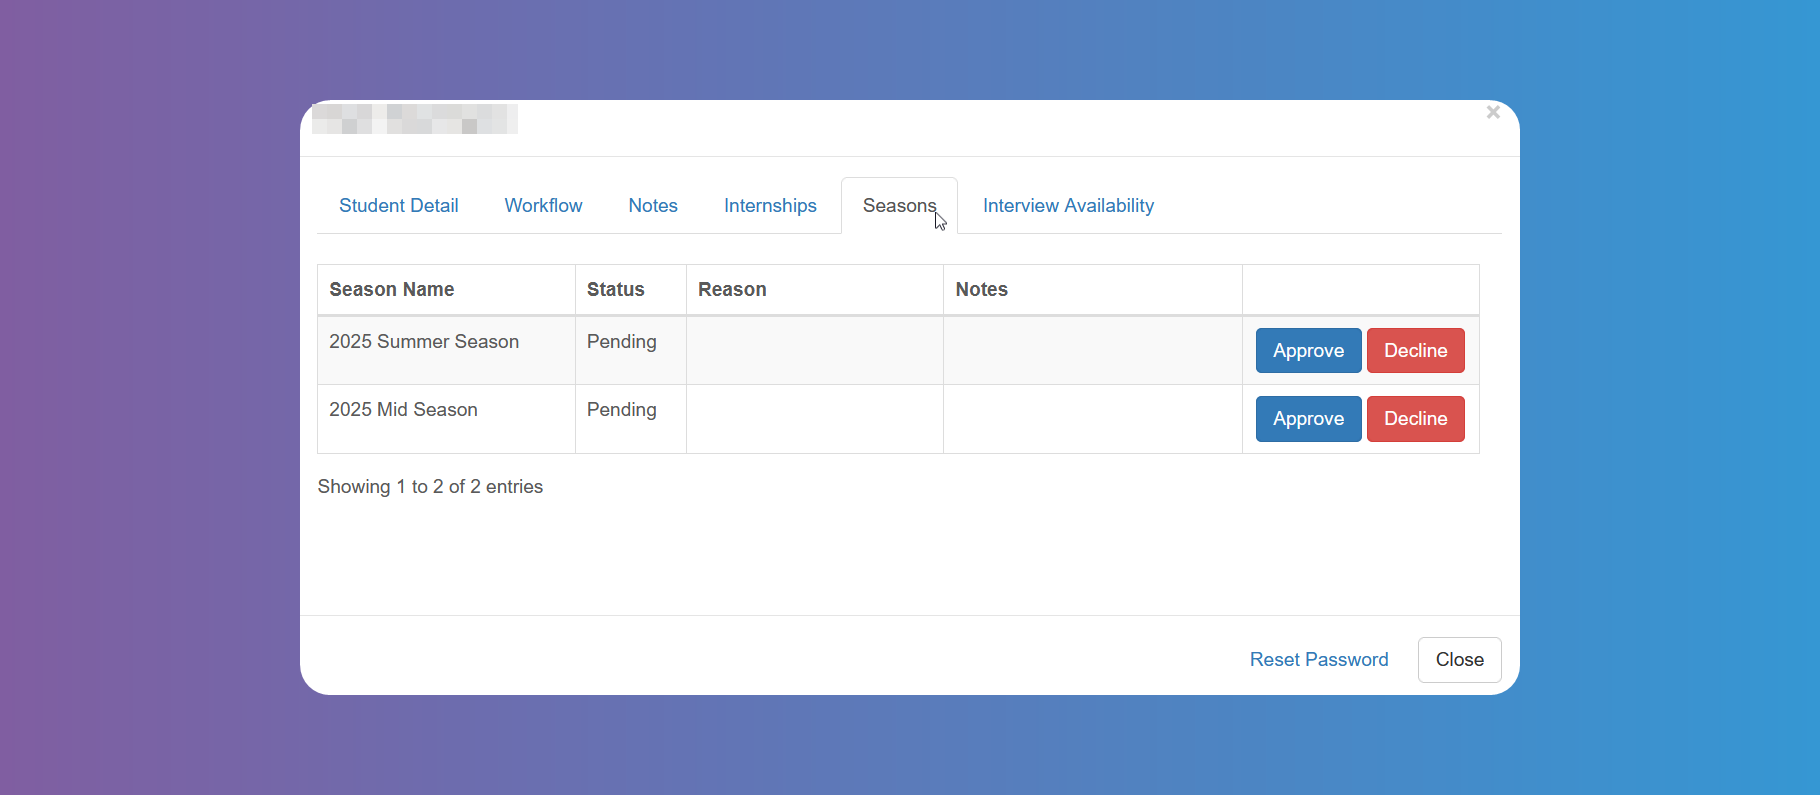Switch to the Workflow tab

[543, 206]
